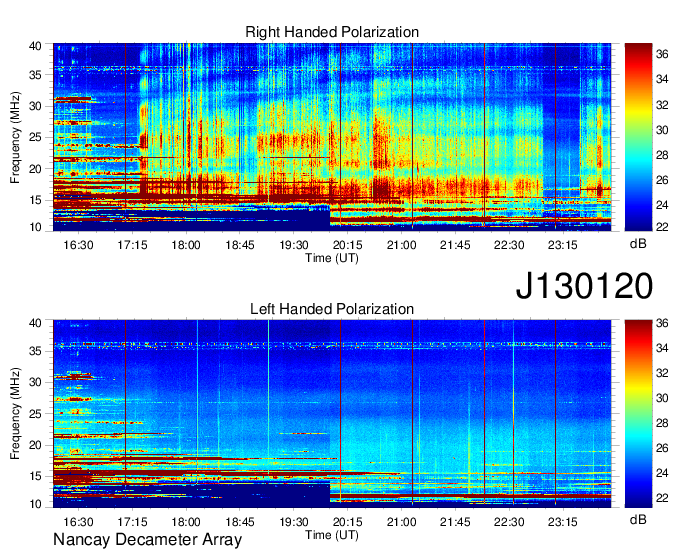Click 30 dB tick on Right Handed color bar
Screen dimensions: 680x552
pyautogui.click(x=662, y=130)
